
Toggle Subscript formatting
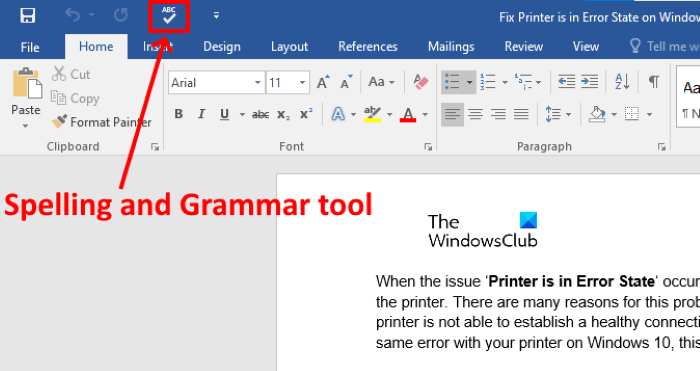point(283,115)
